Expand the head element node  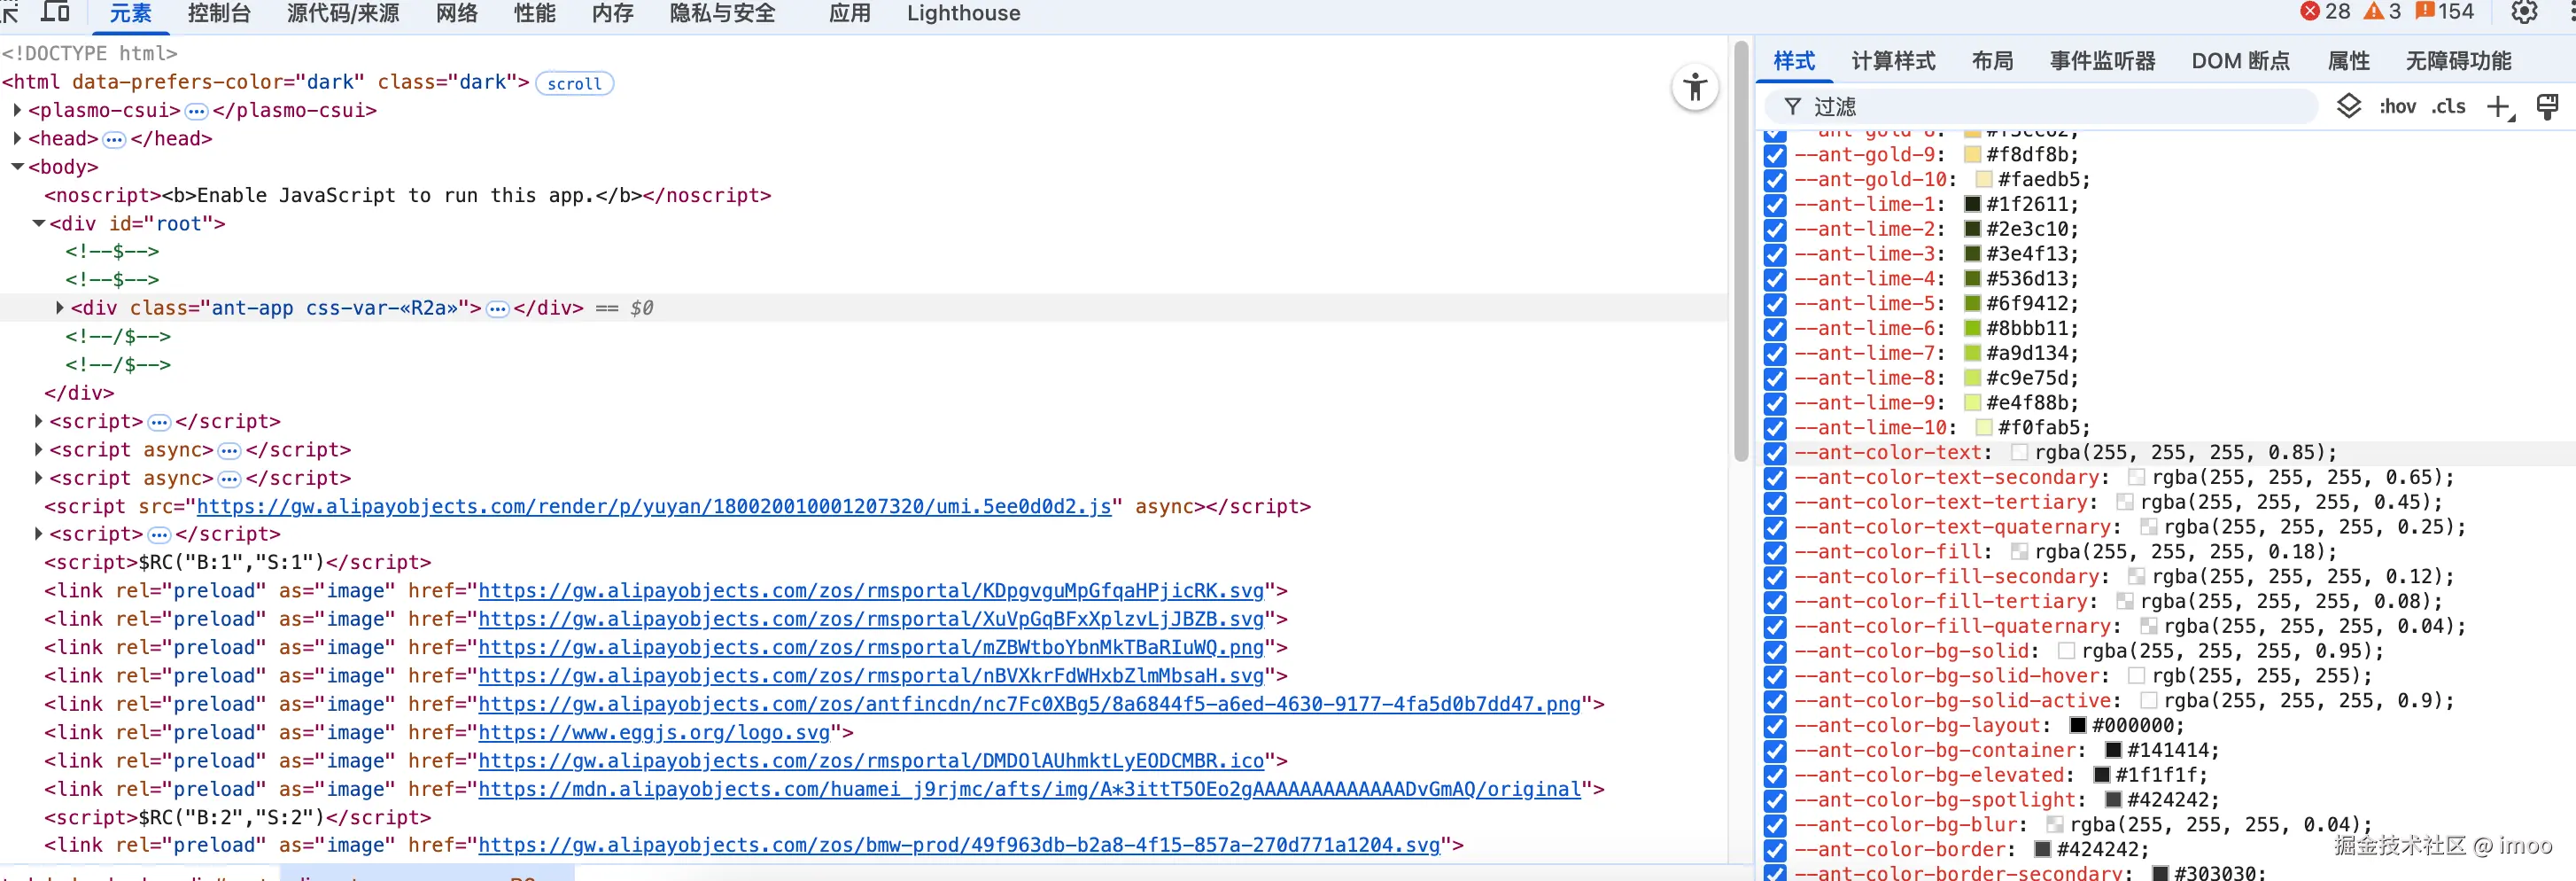point(17,139)
